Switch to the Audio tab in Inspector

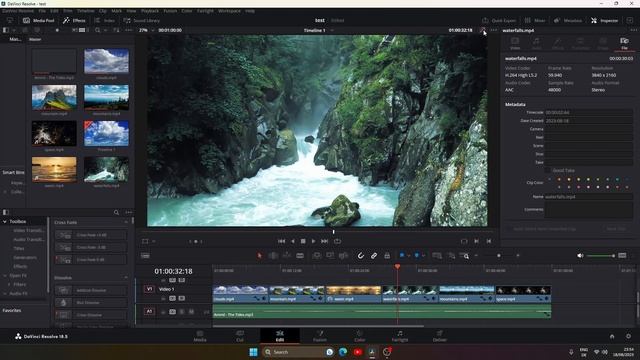click(536, 43)
